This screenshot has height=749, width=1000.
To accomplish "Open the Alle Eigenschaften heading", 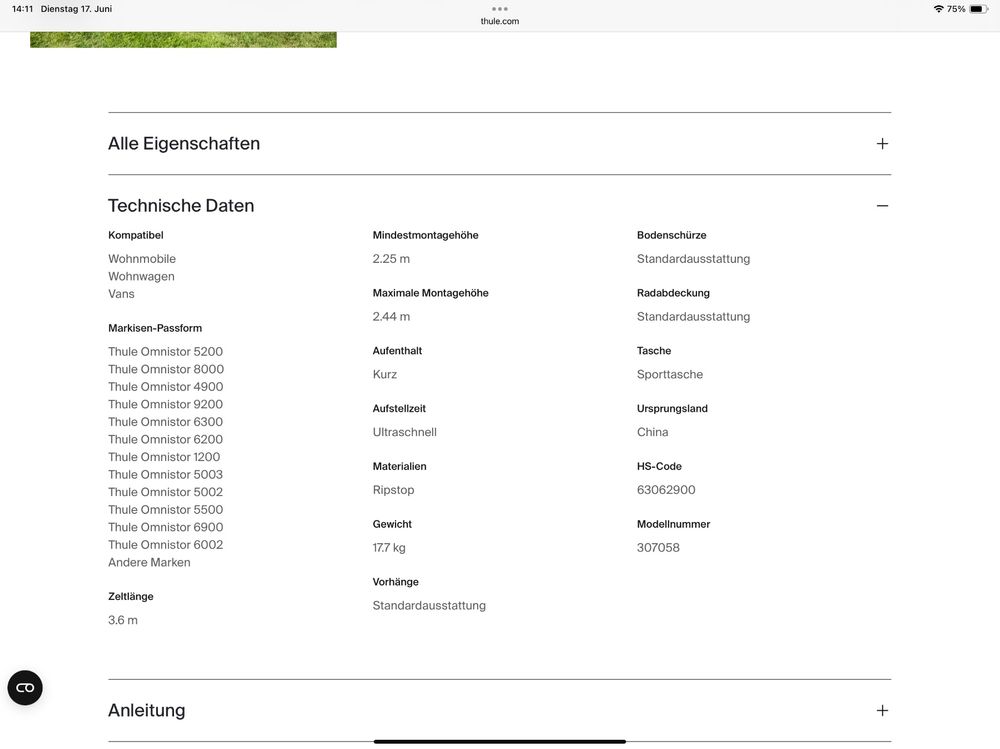I will pos(184,144).
